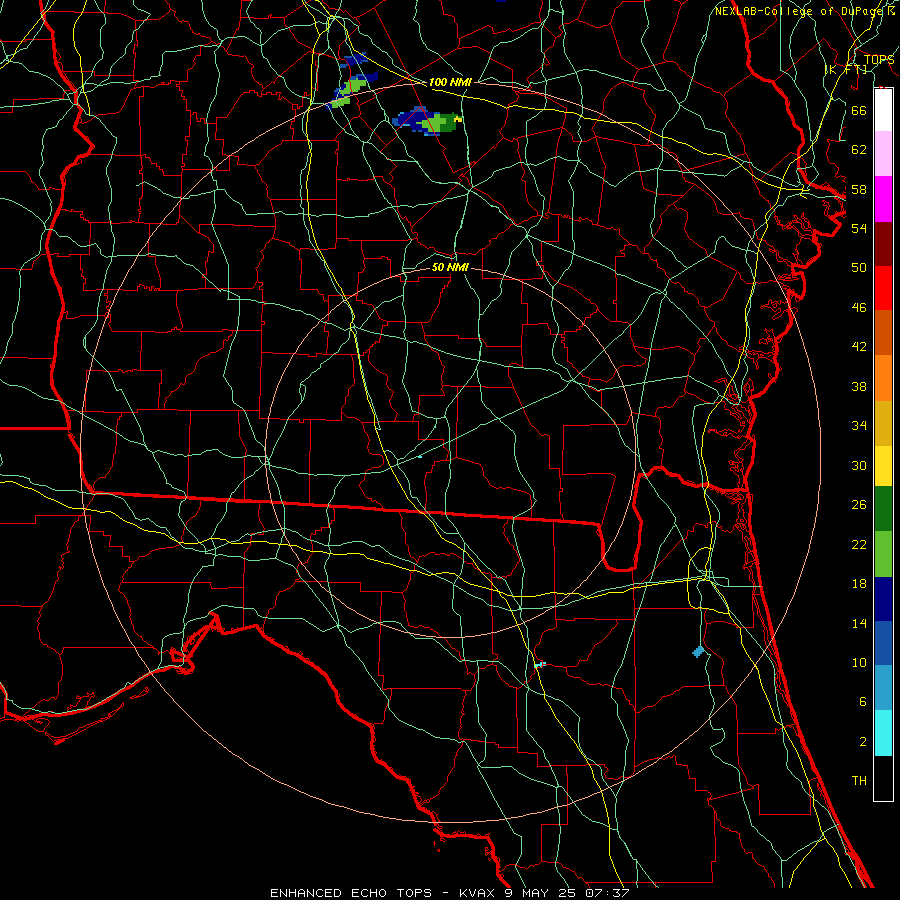
Task: Click the legend value "62"
Action: [859, 150]
